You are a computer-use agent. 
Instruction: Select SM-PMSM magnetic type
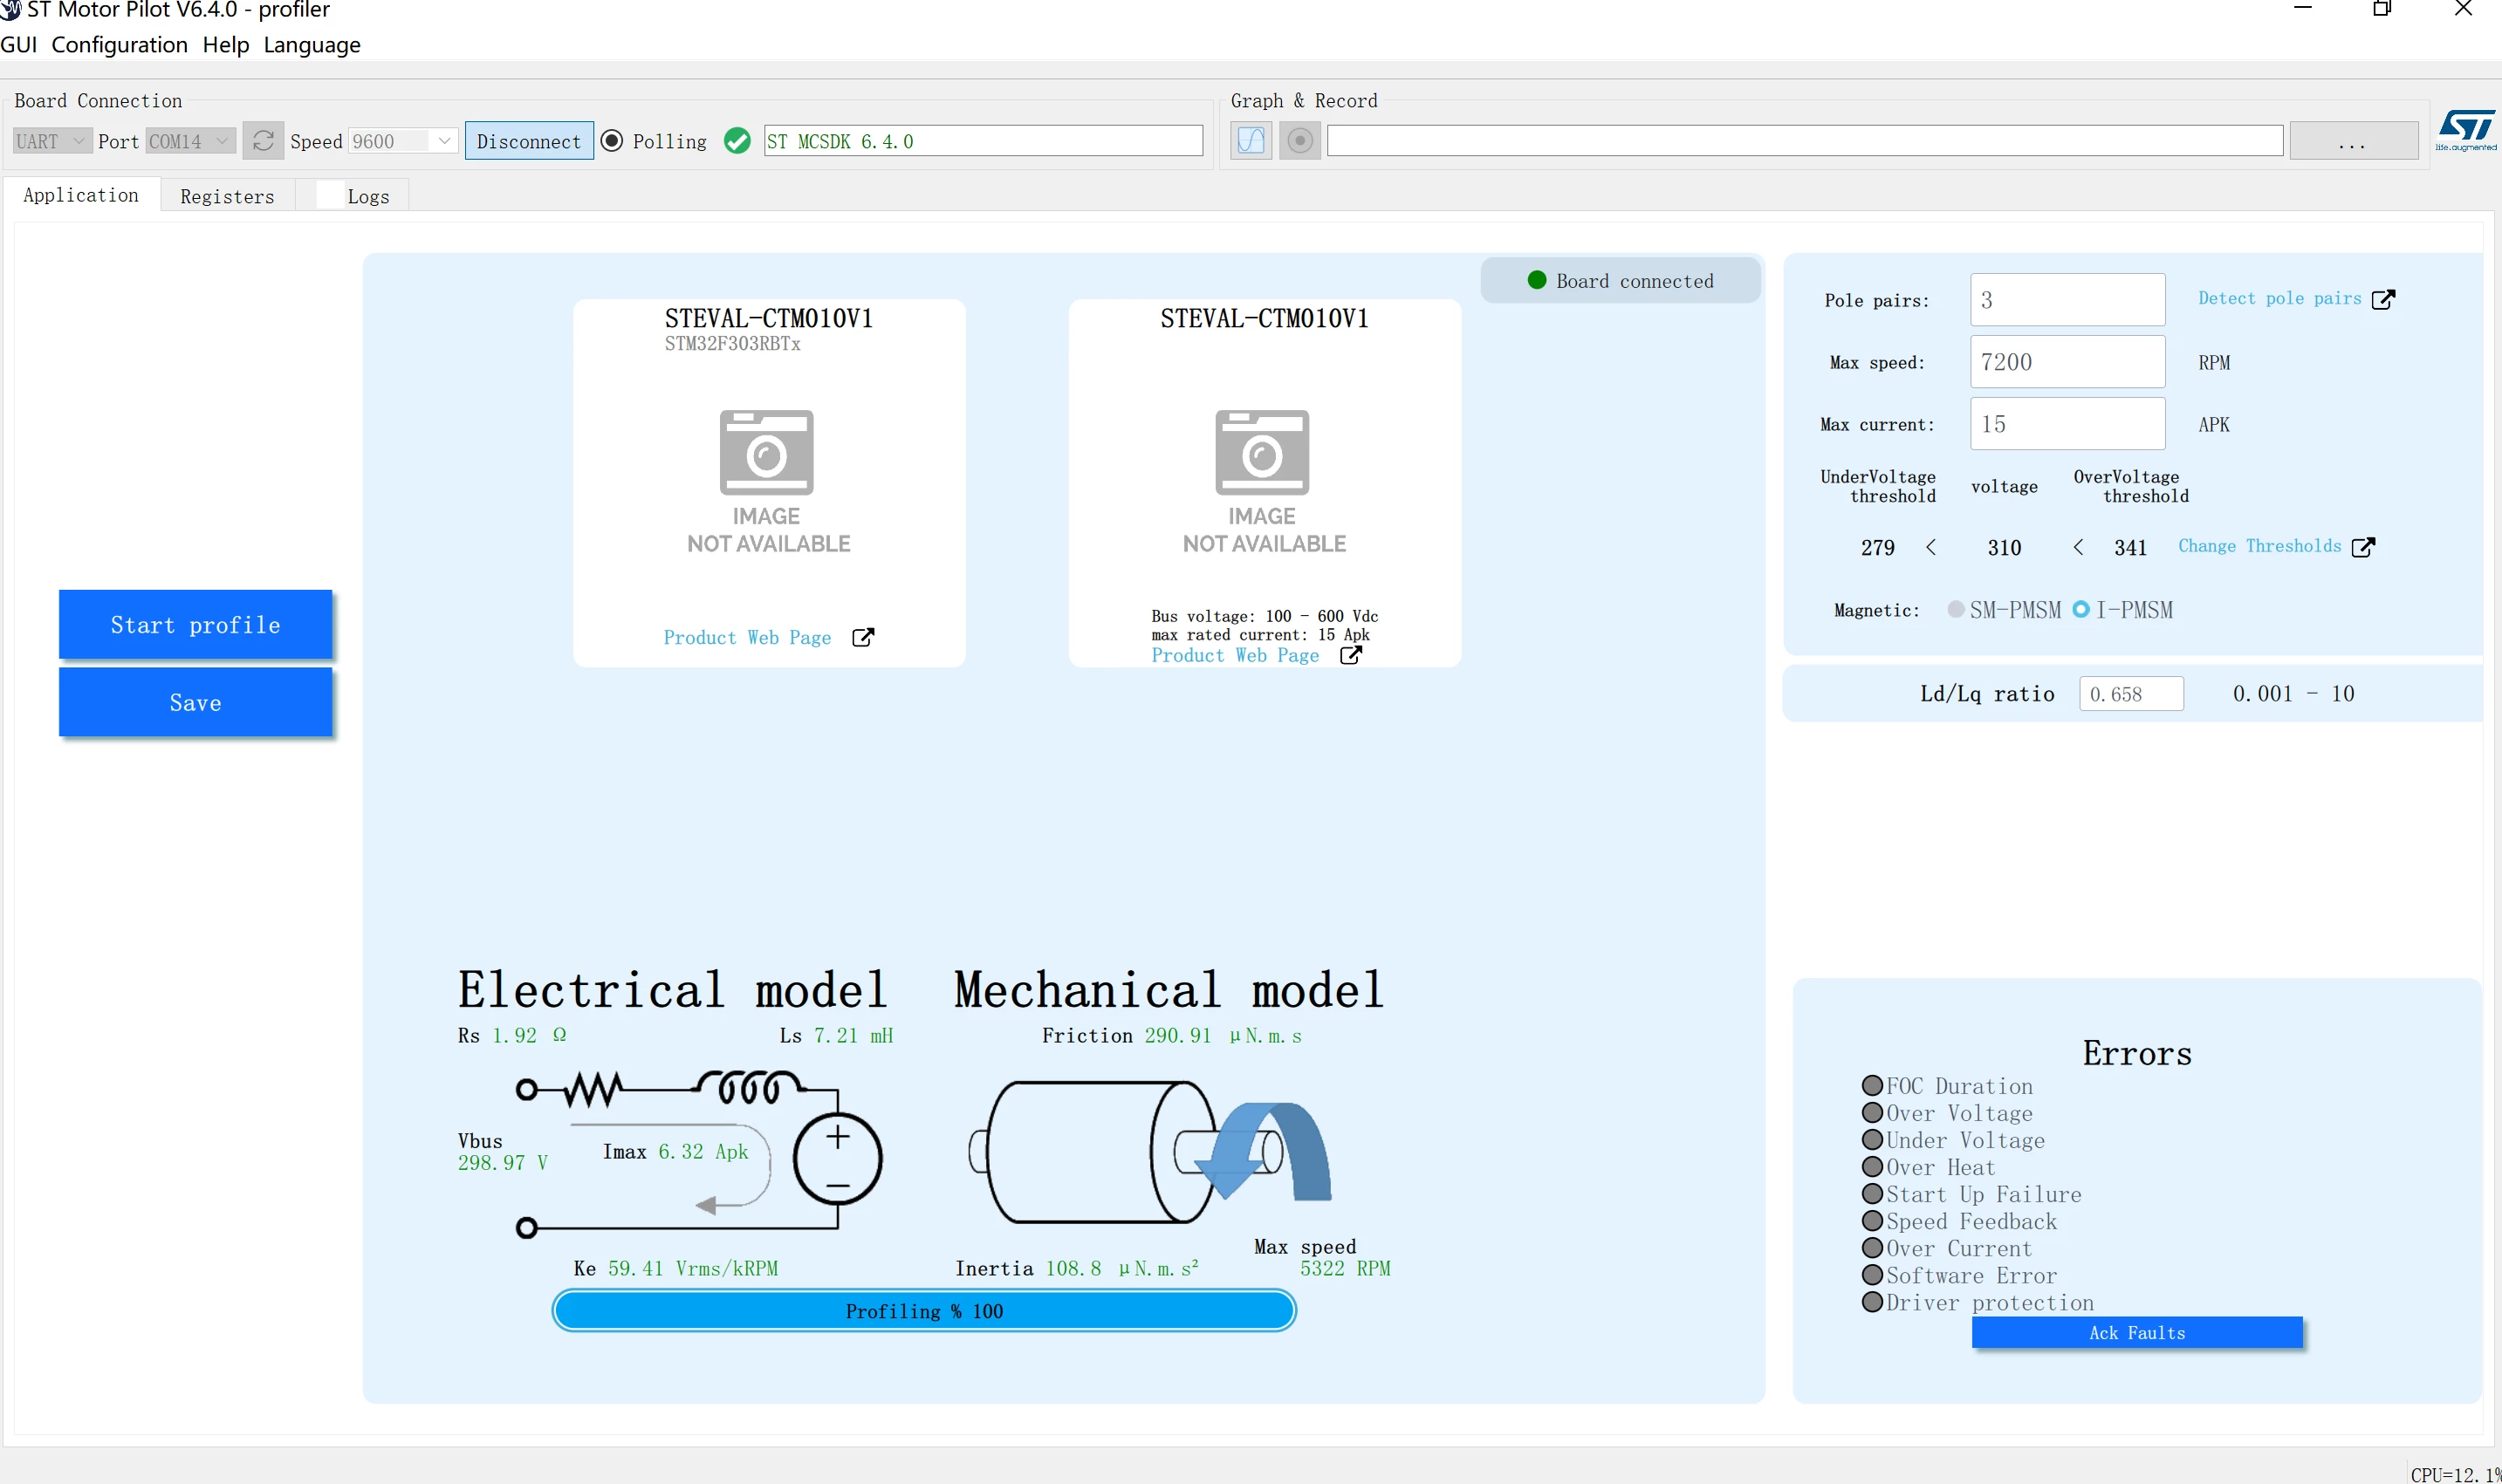1956,609
